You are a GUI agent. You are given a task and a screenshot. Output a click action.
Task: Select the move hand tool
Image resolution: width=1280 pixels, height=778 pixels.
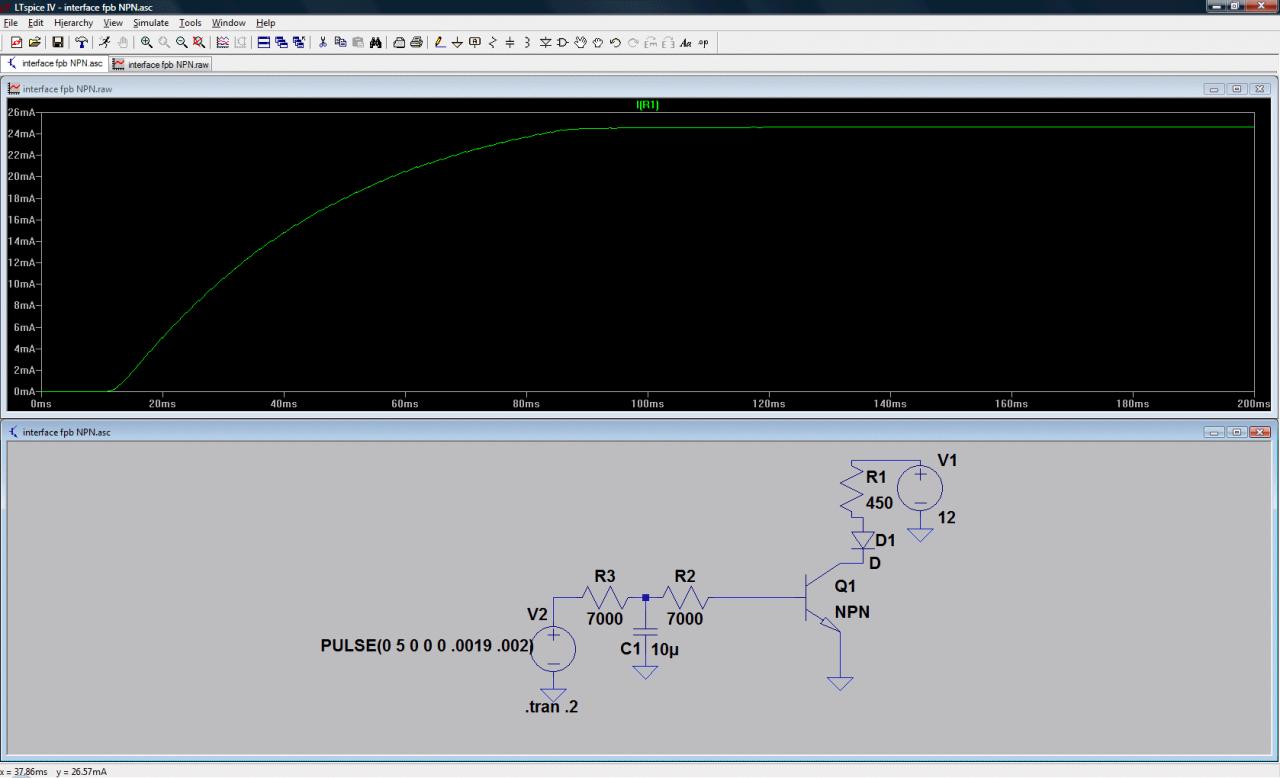coord(581,42)
